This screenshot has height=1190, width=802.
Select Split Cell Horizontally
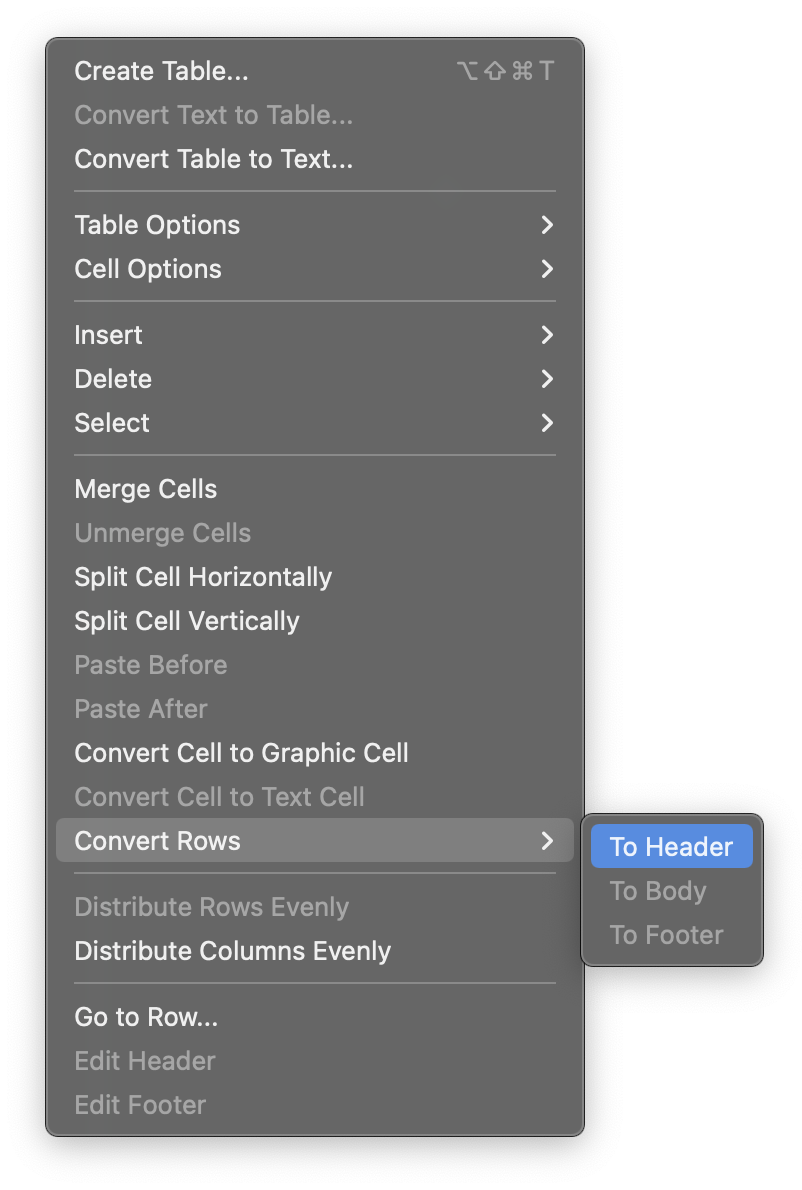coord(202,577)
